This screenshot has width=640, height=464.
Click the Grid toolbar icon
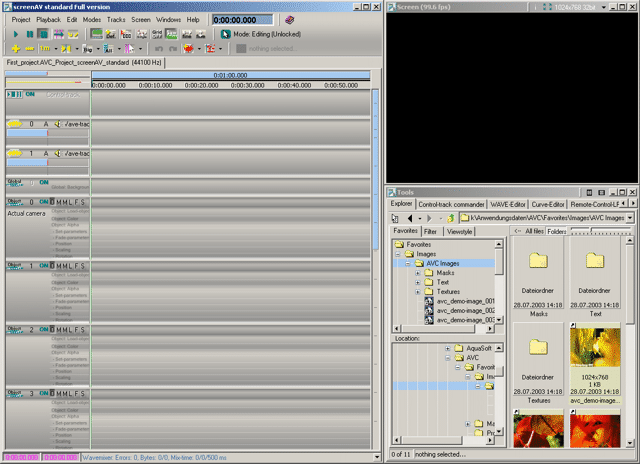pyautogui.click(x=157, y=34)
